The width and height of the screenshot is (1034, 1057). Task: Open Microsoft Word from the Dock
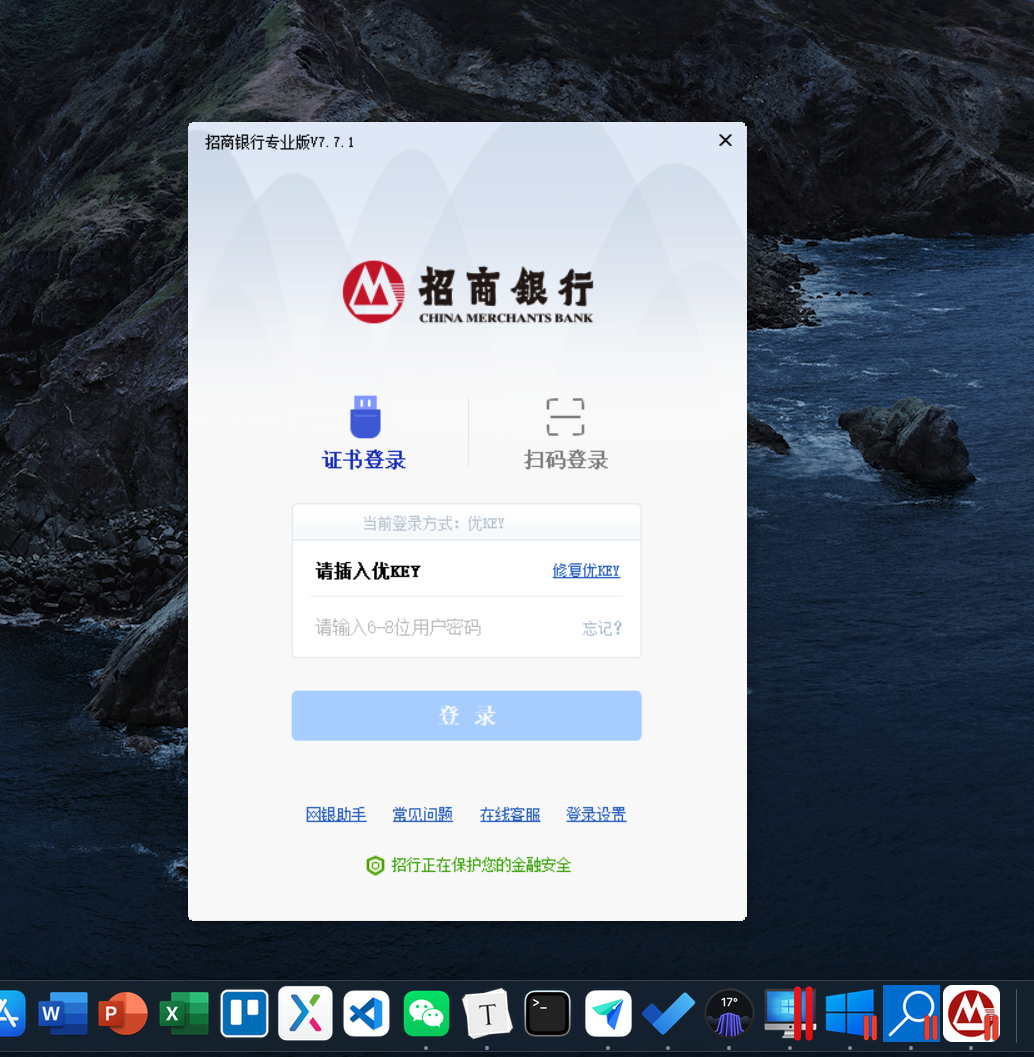pos(63,1013)
